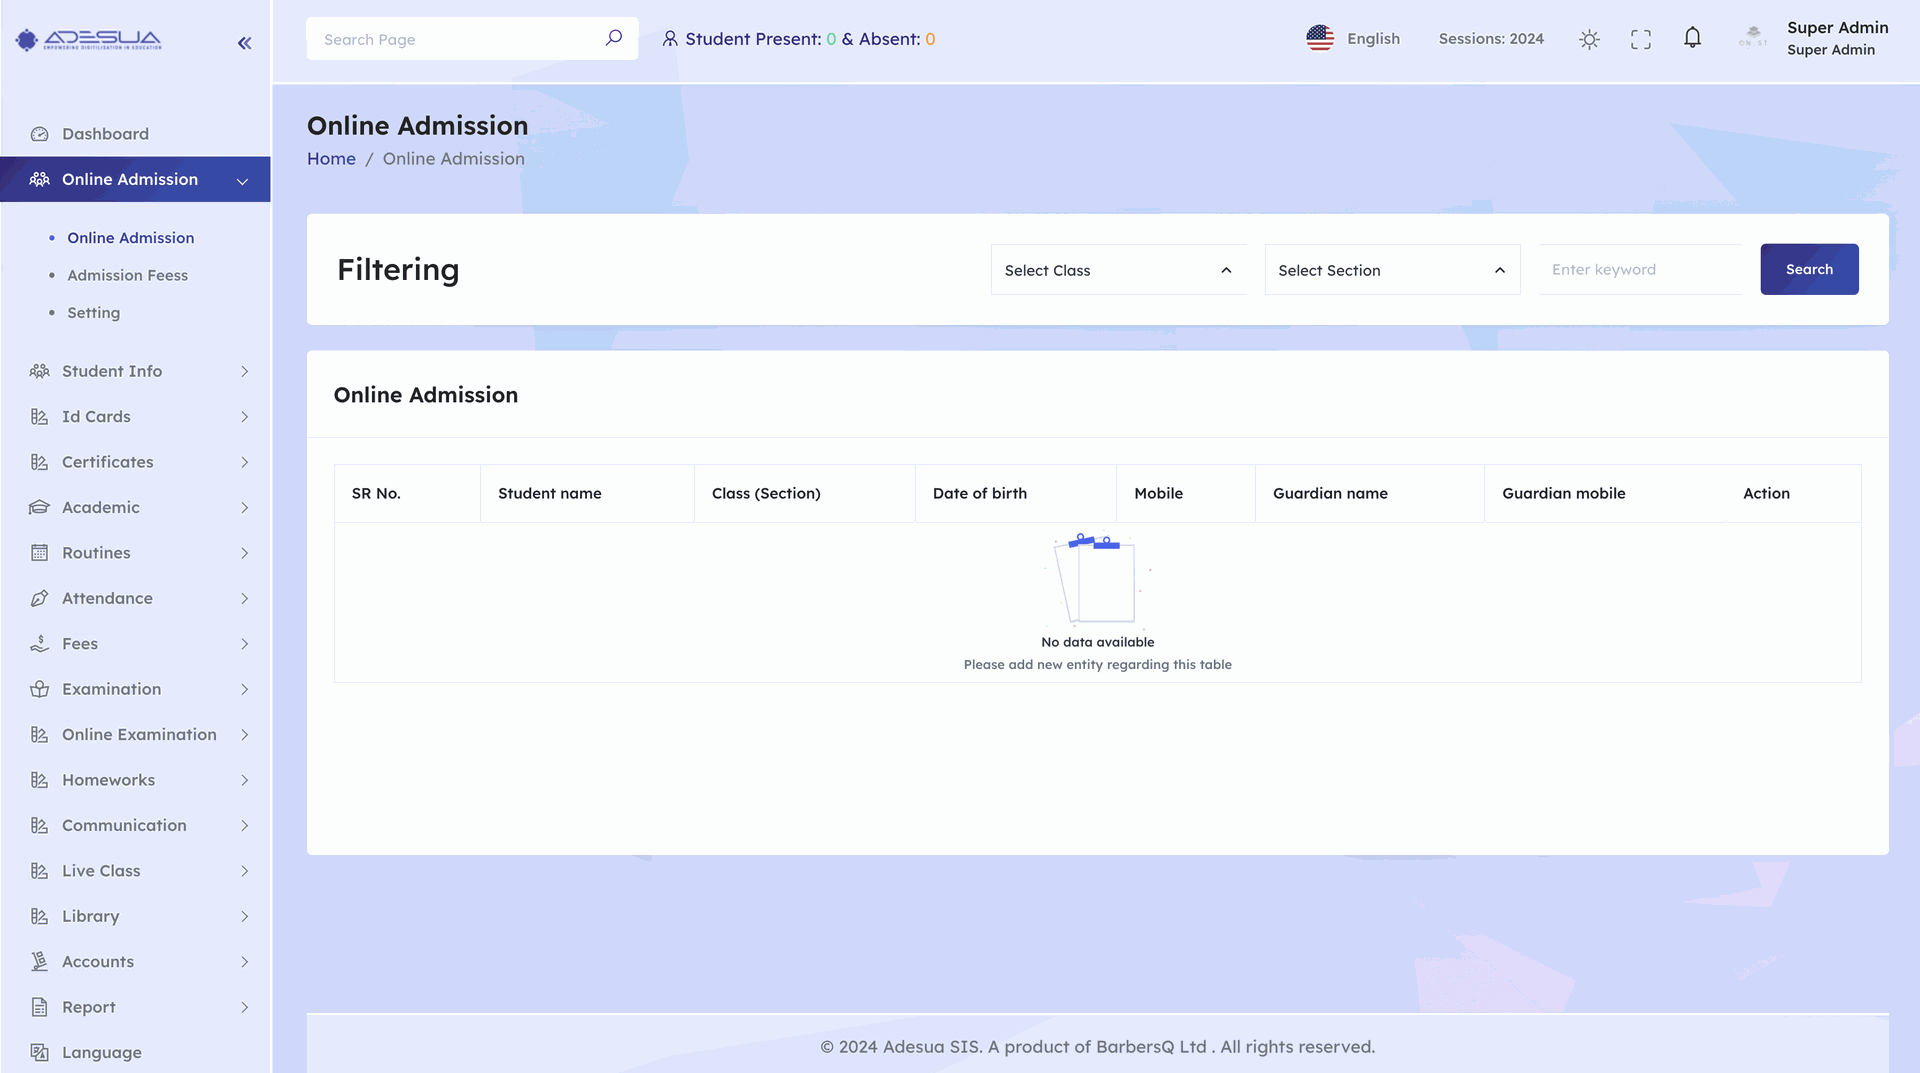Go to Admission Feess submenu item
This screenshot has height=1073, width=1920.
(127, 275)
